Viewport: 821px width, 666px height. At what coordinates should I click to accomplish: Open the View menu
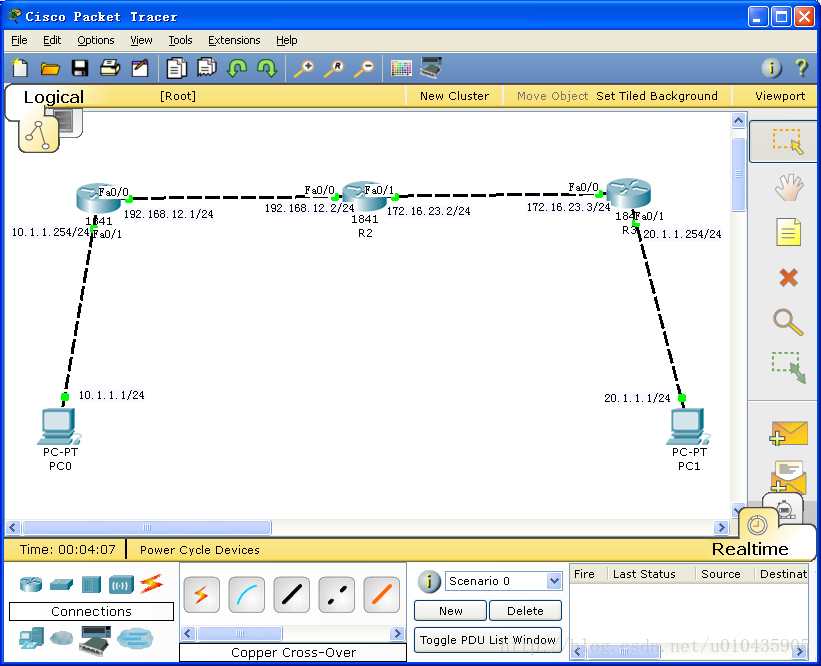pos(141,40)
